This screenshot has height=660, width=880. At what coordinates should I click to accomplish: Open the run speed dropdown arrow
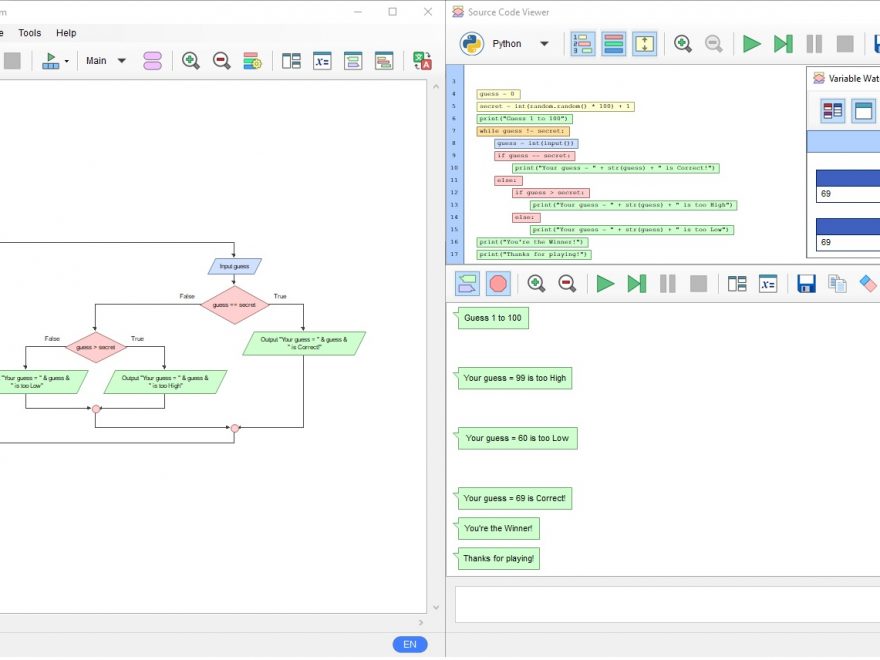[x=67, y=61]
